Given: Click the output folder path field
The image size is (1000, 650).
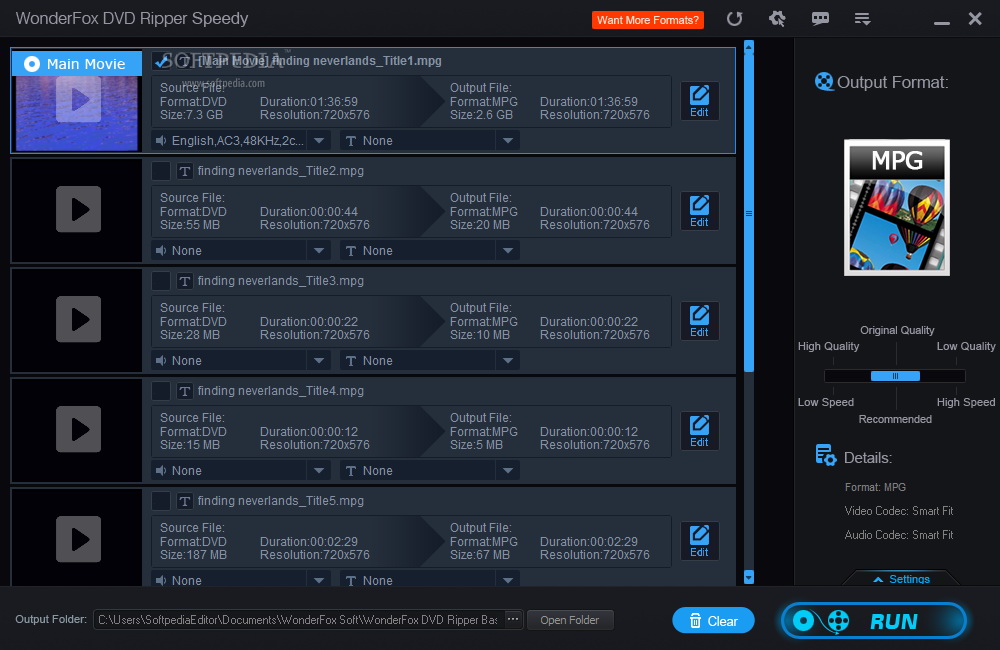Looking at the screenshot, I should (x=298, y=620).
